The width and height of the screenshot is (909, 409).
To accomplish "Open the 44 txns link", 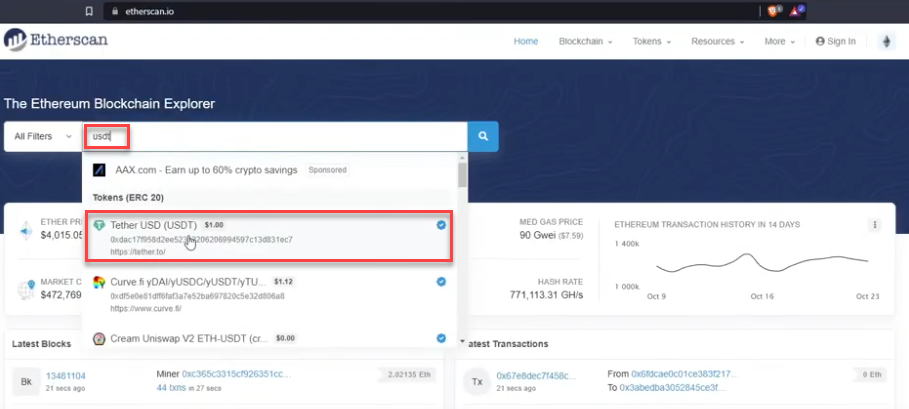I will [x=171, y=388].
